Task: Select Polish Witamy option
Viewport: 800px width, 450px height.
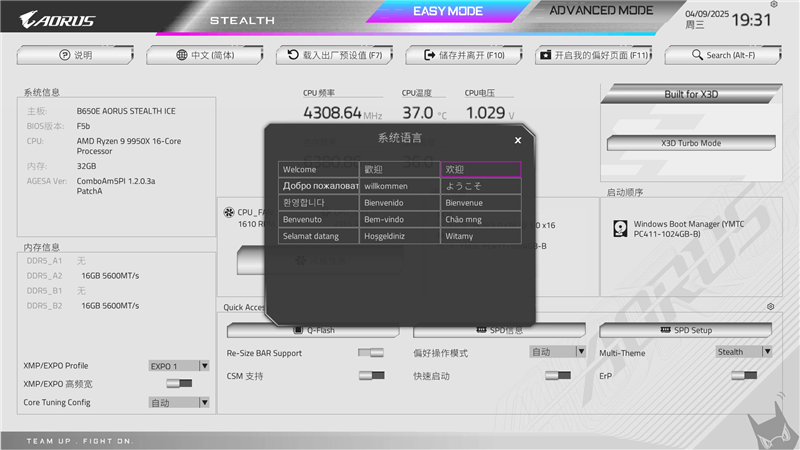Action: pos(481,236)
